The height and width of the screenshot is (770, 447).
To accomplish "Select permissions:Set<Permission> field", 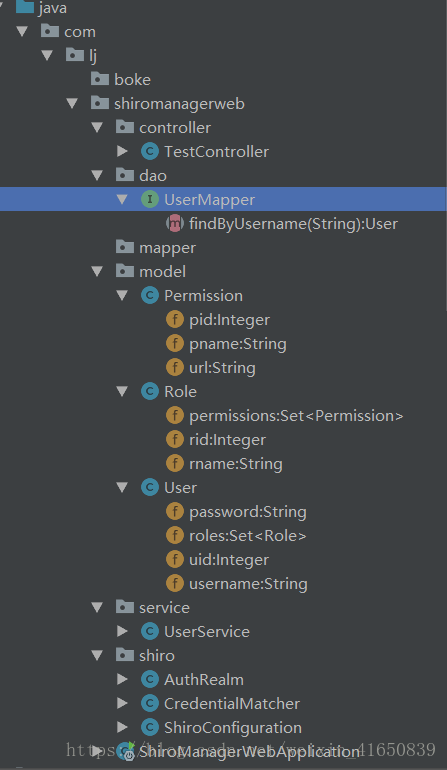I will pos(296,416).
